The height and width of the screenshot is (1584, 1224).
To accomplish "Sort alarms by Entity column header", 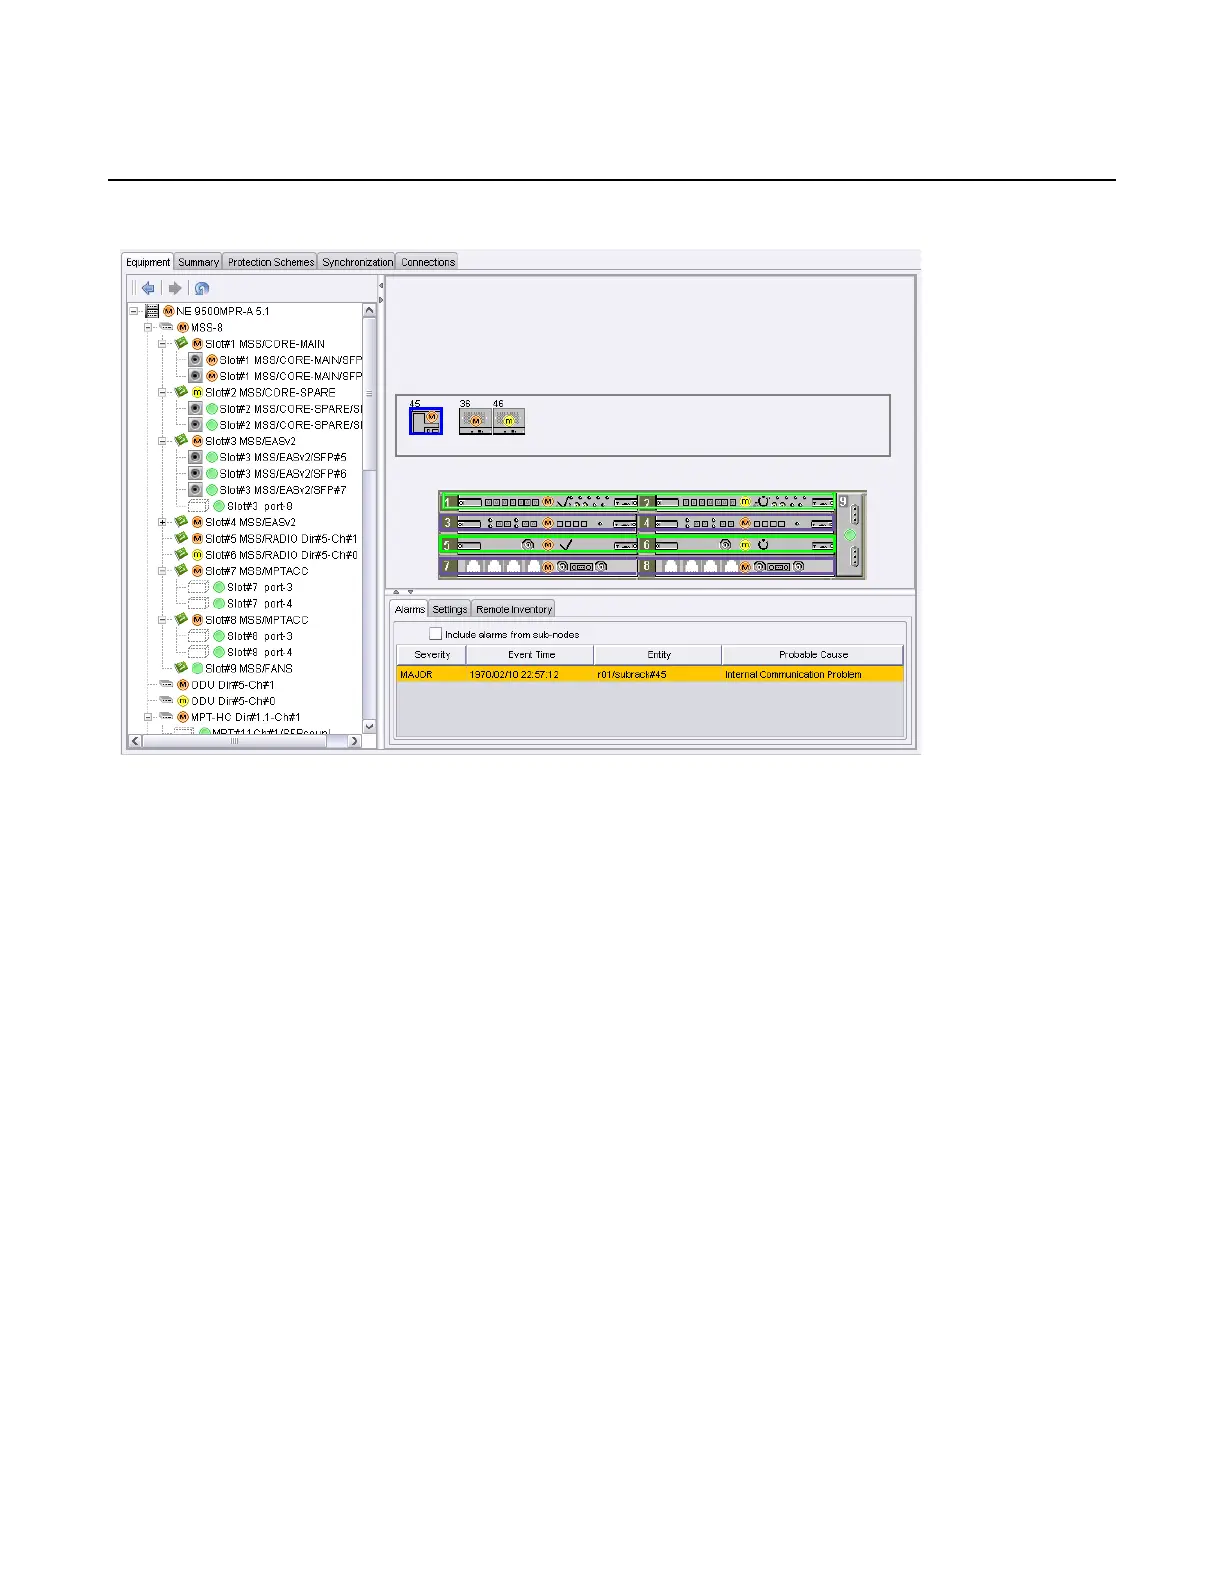I will tap(659, 655).
